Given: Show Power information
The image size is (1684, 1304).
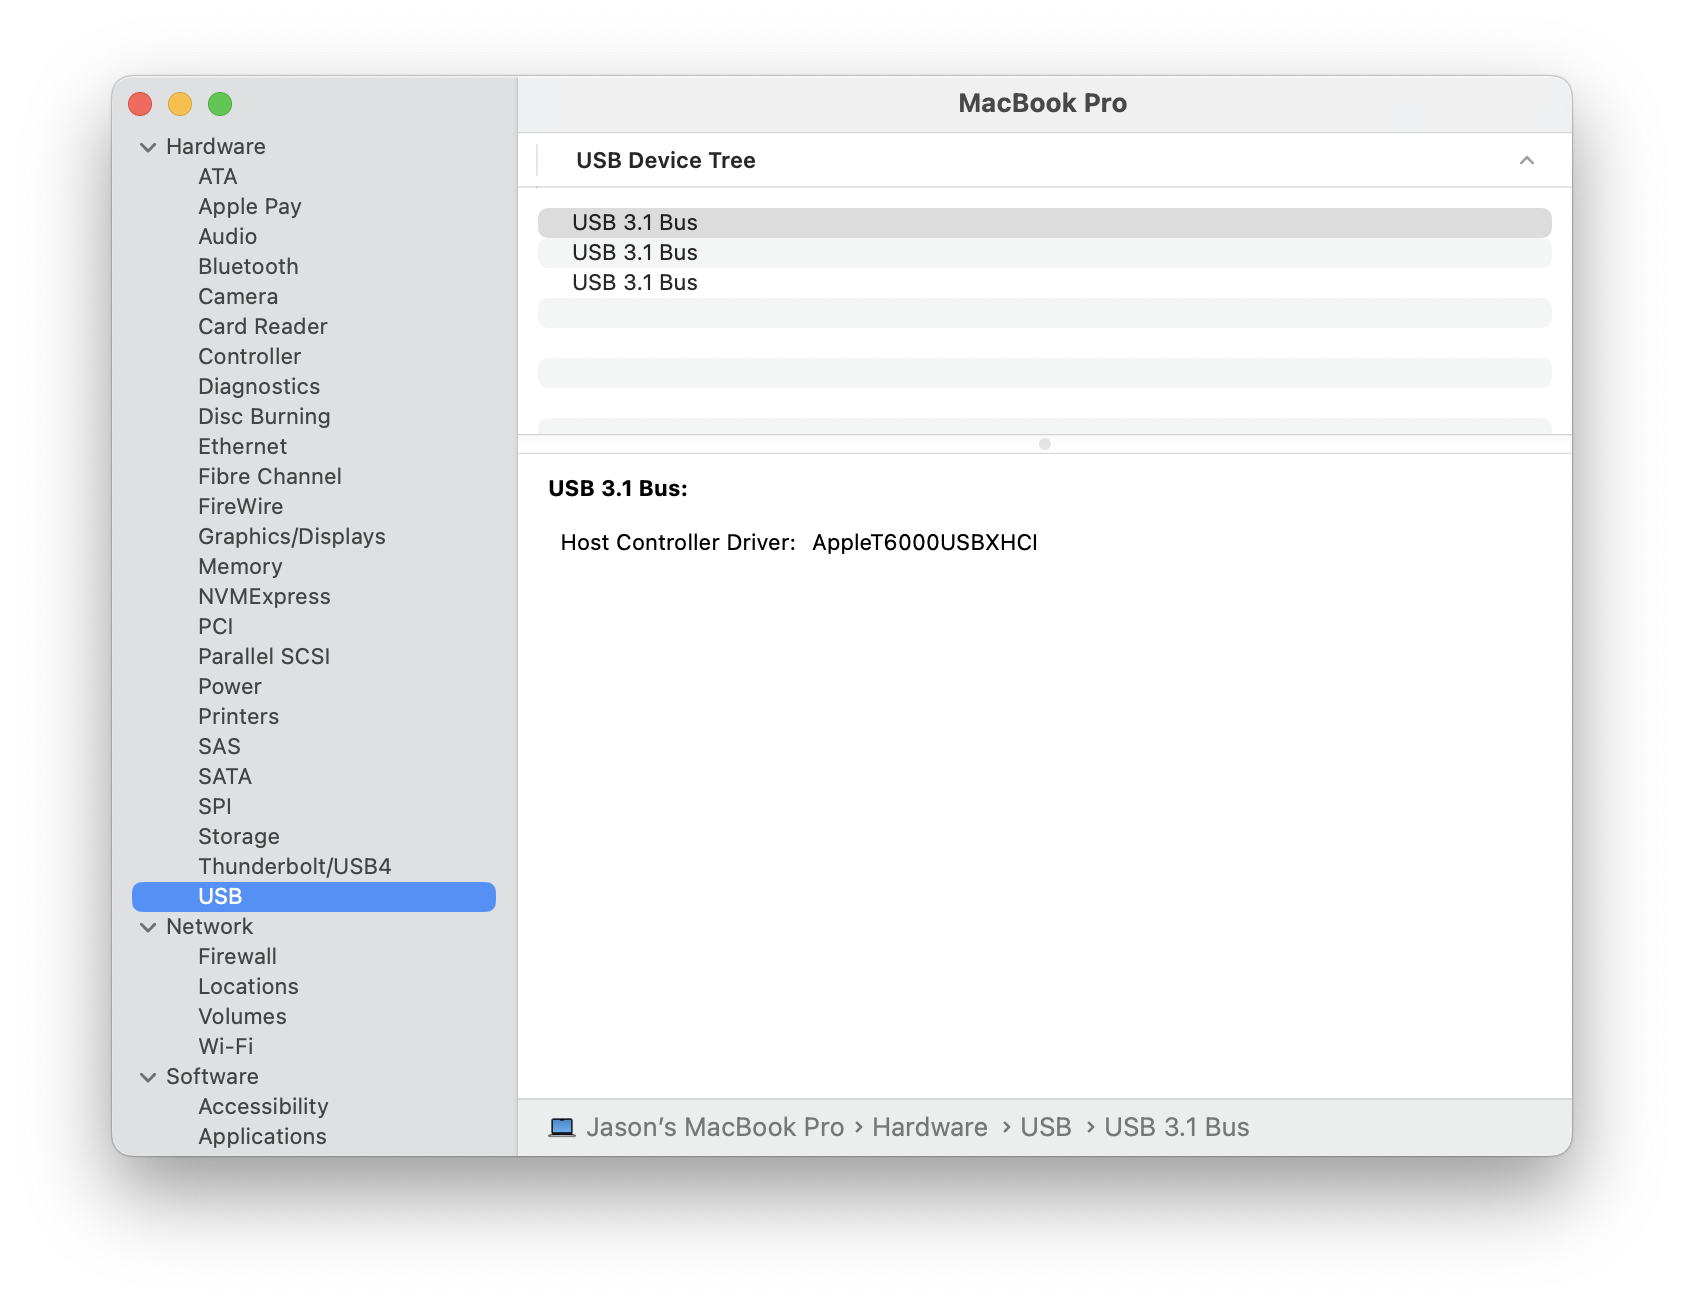Looking at the screenshot, I should pos(229,687).
